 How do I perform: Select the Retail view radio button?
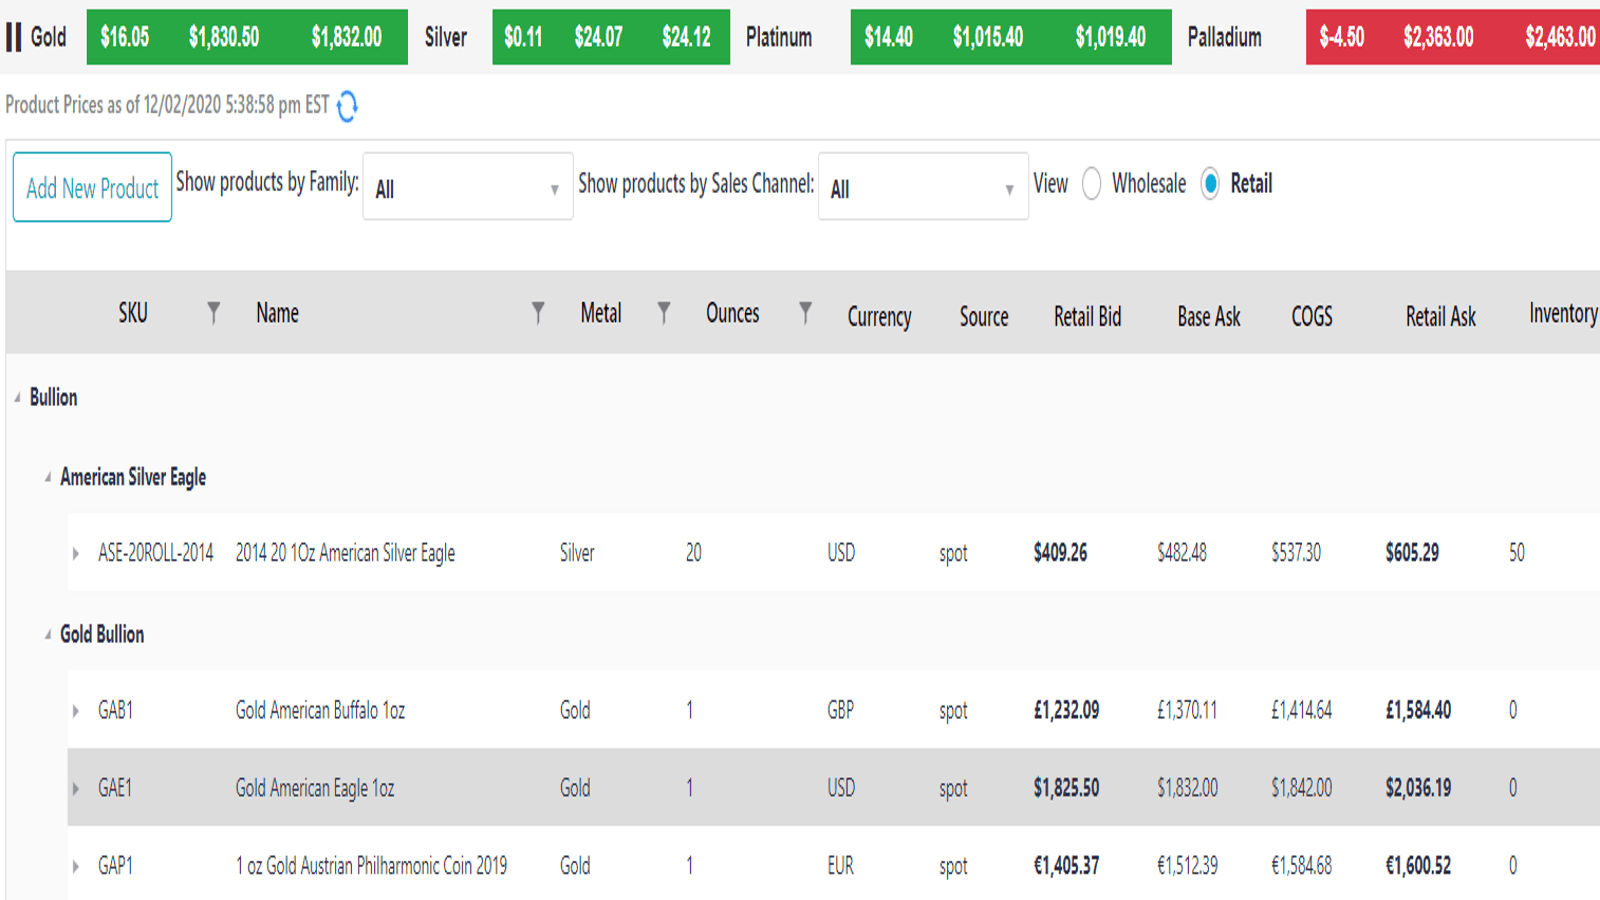pos(1211,184)
